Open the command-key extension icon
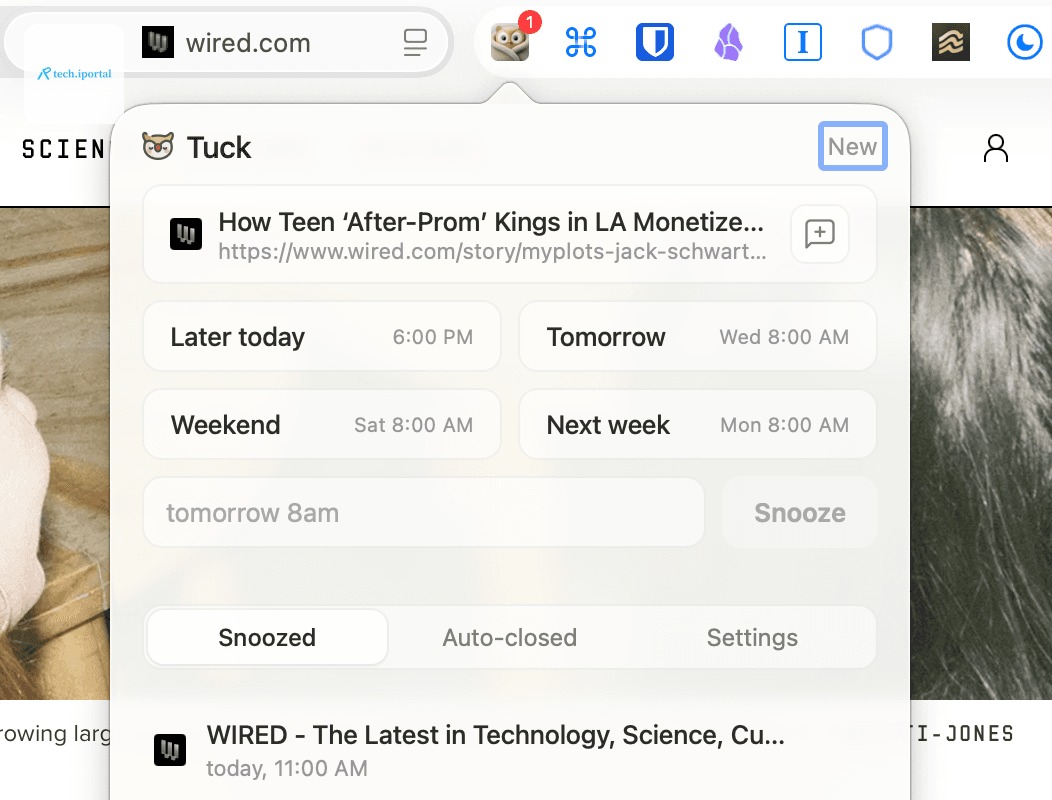 pos(580,42)
